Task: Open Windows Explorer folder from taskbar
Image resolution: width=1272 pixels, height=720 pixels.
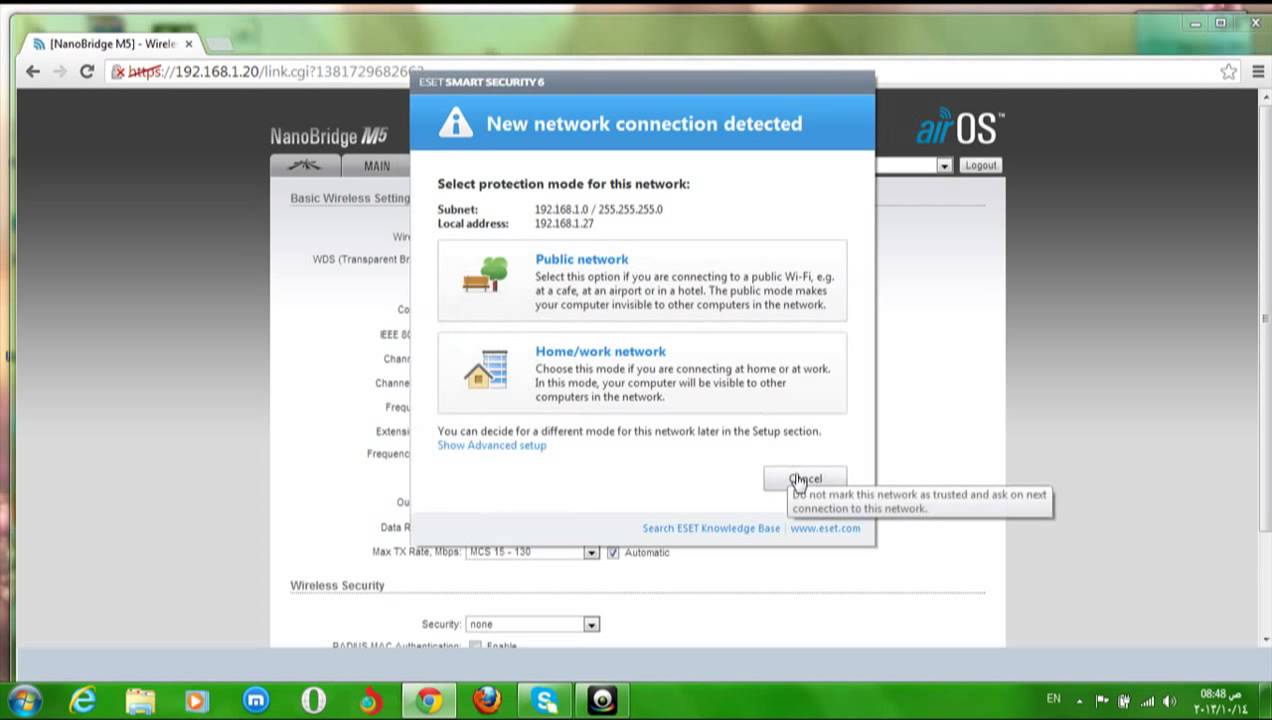Action: coord(140,701)
